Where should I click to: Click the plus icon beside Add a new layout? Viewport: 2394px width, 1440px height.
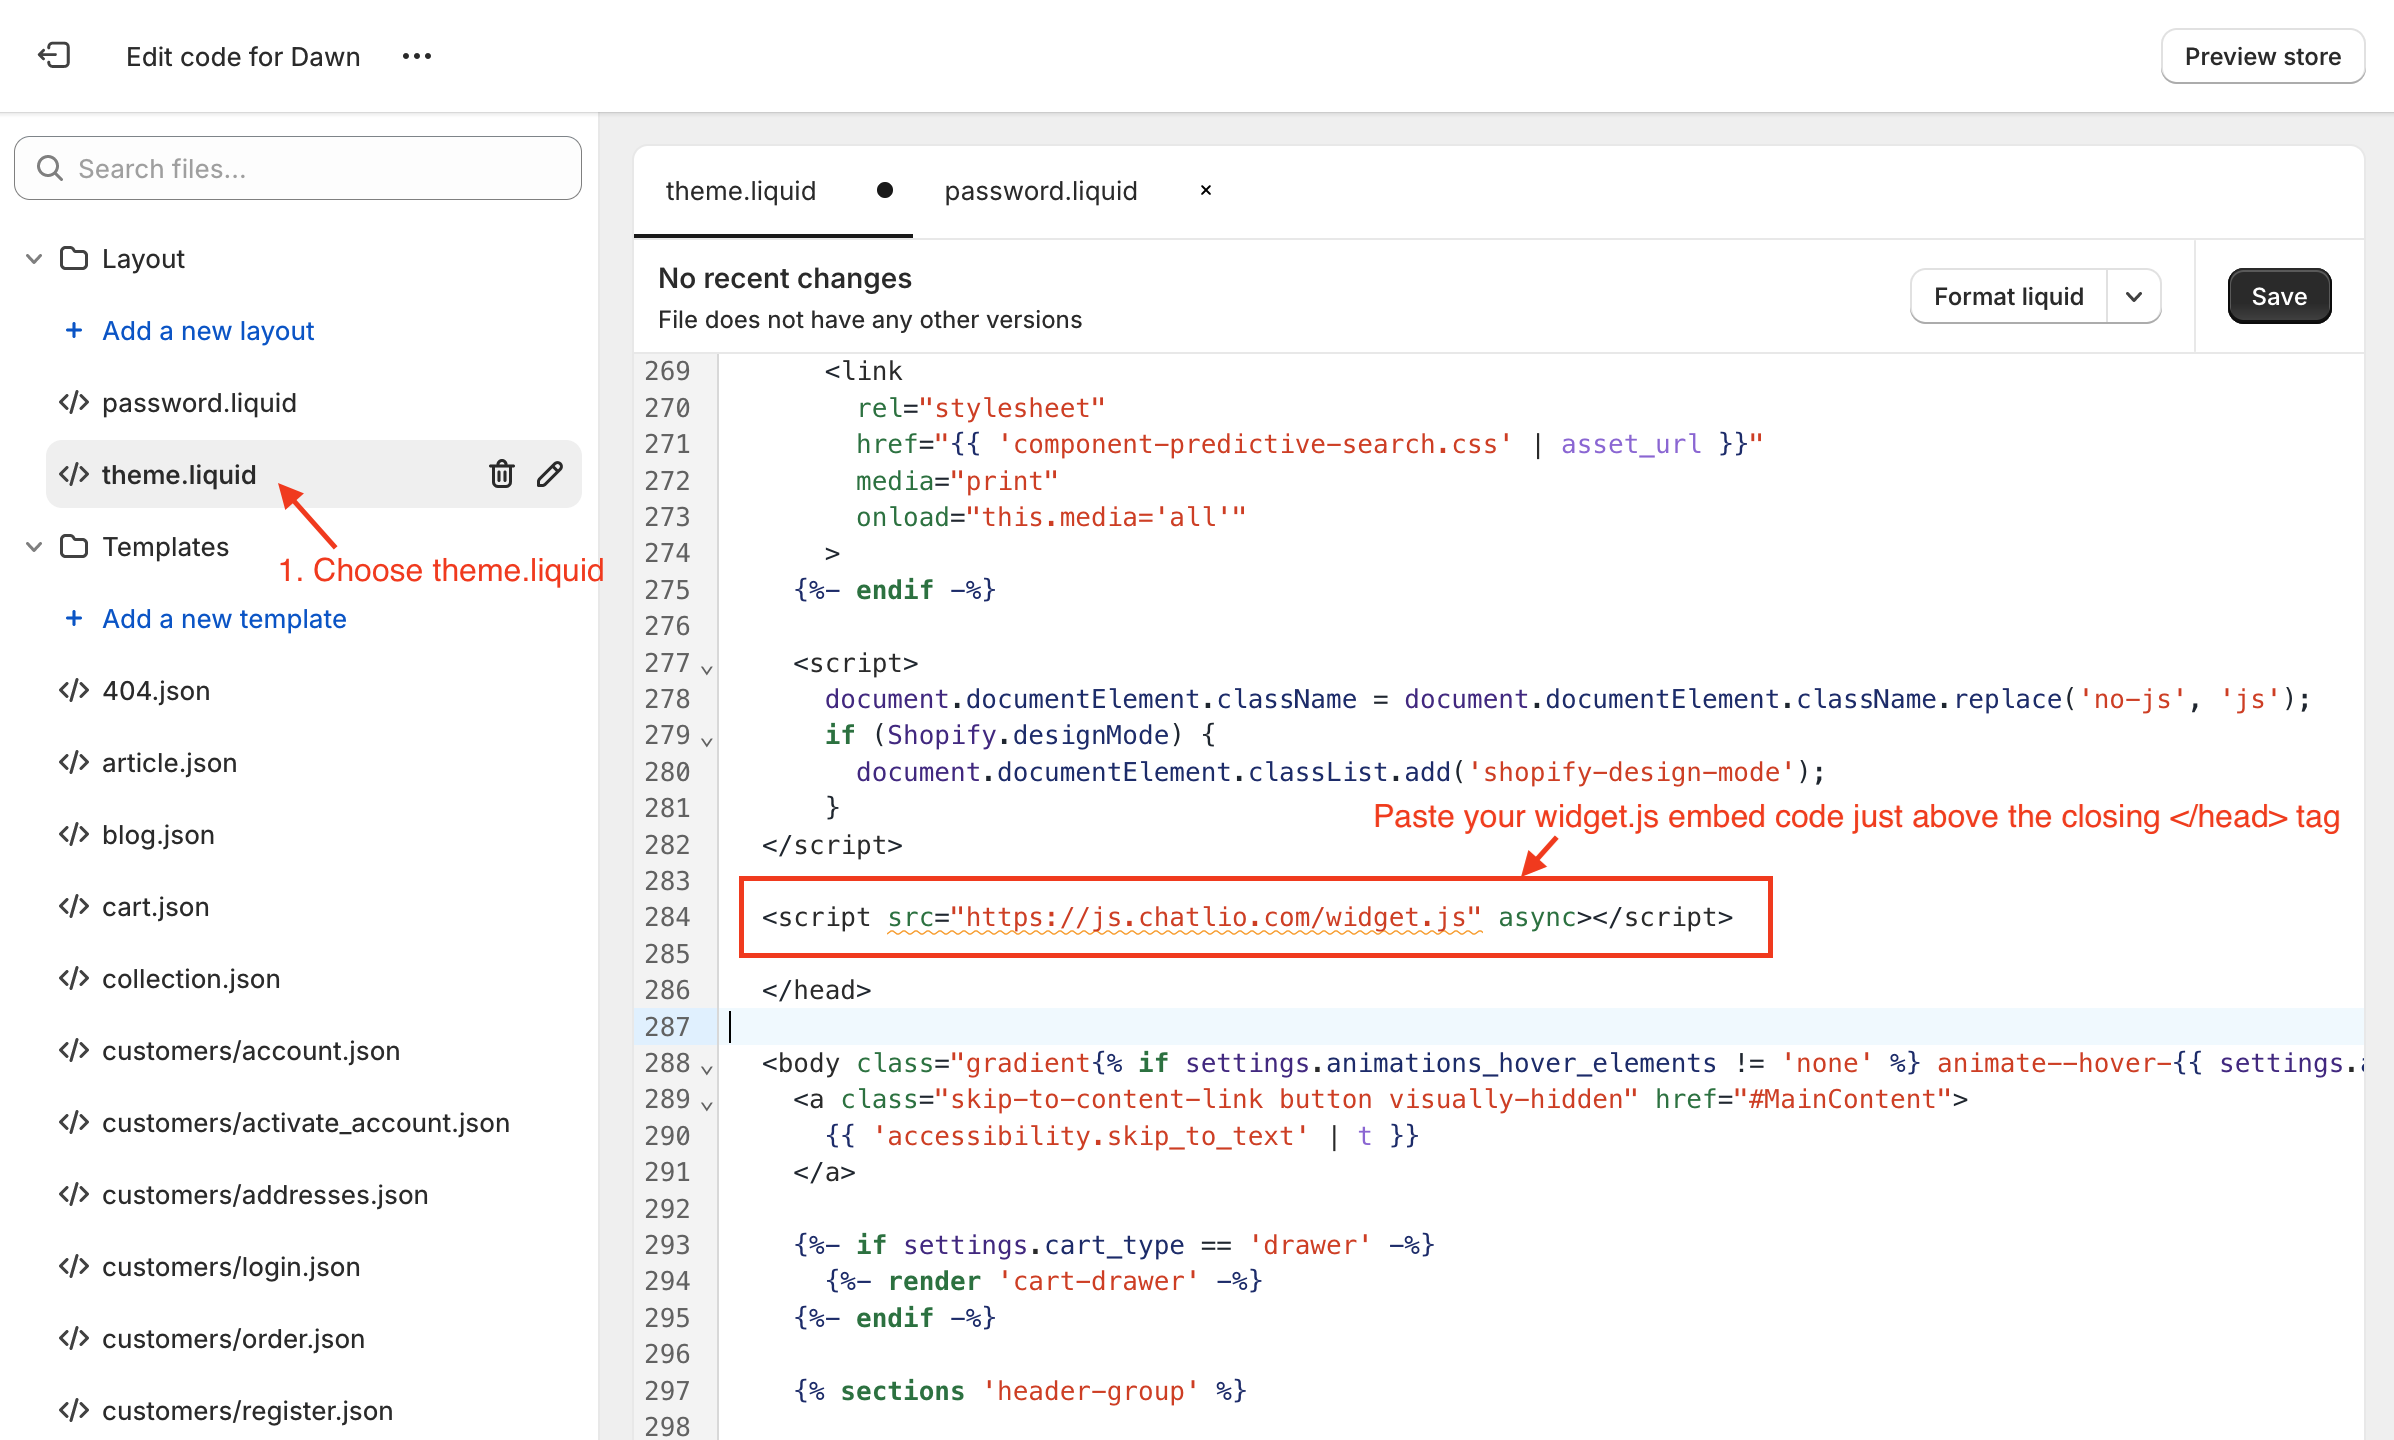[x=74, y=330]
